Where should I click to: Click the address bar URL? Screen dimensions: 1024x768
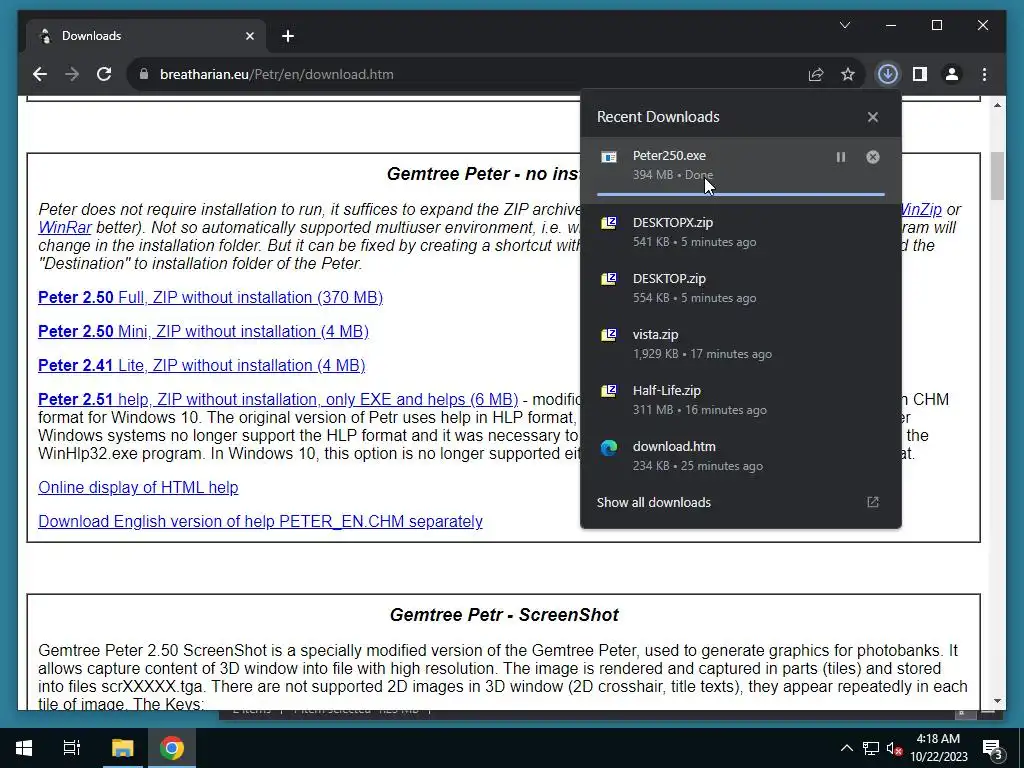(x=277, y=74)
